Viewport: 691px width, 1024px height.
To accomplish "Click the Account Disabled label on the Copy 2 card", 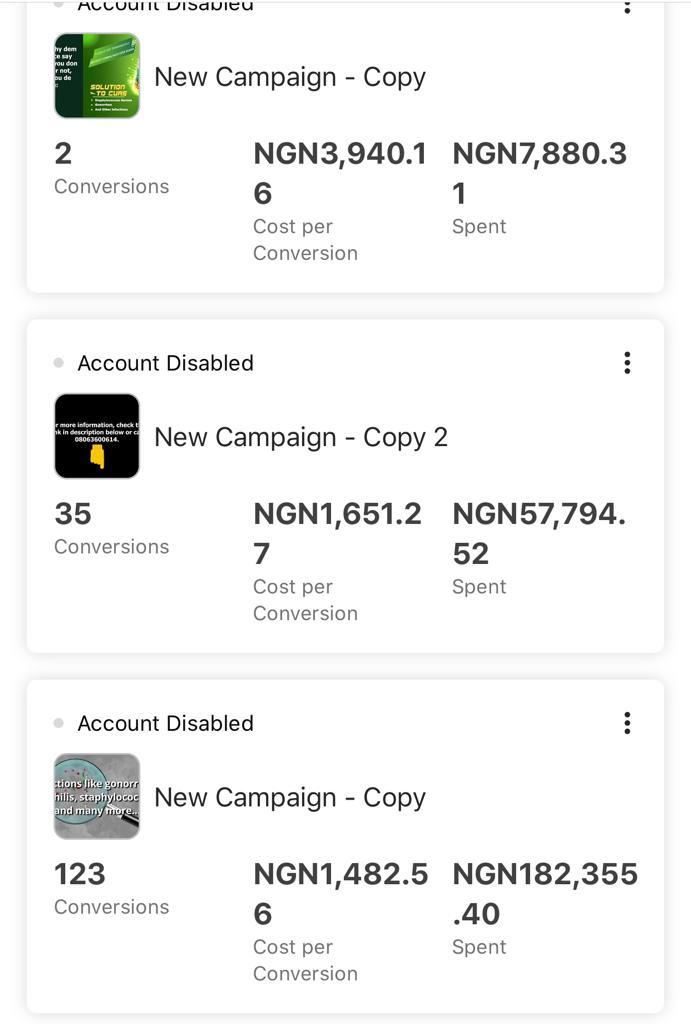I will tap(165, 363).
